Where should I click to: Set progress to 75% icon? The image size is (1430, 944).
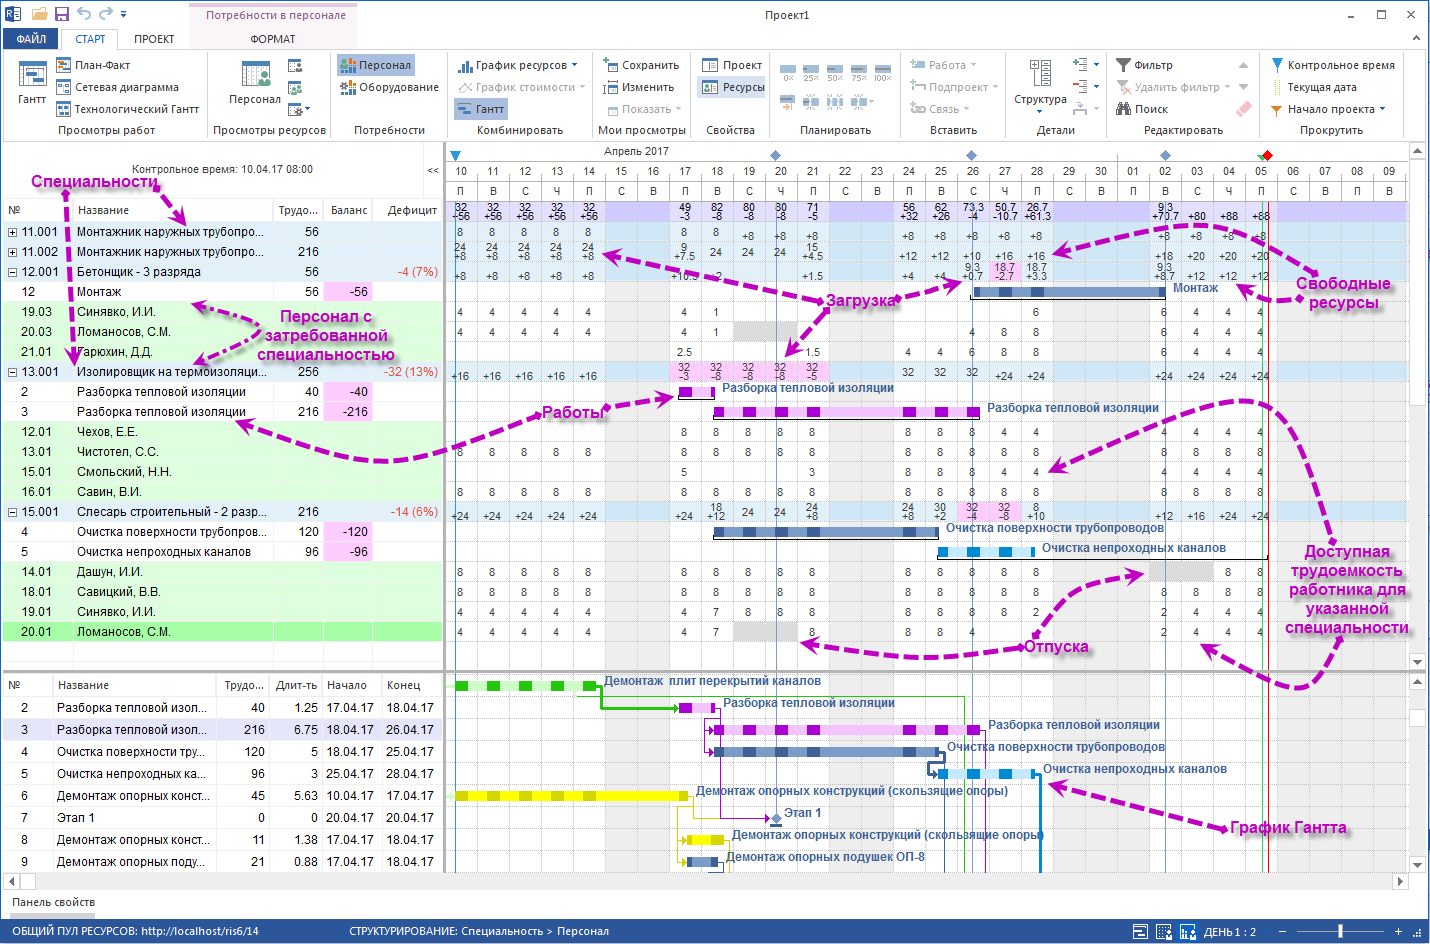click(x=859, y=74)
